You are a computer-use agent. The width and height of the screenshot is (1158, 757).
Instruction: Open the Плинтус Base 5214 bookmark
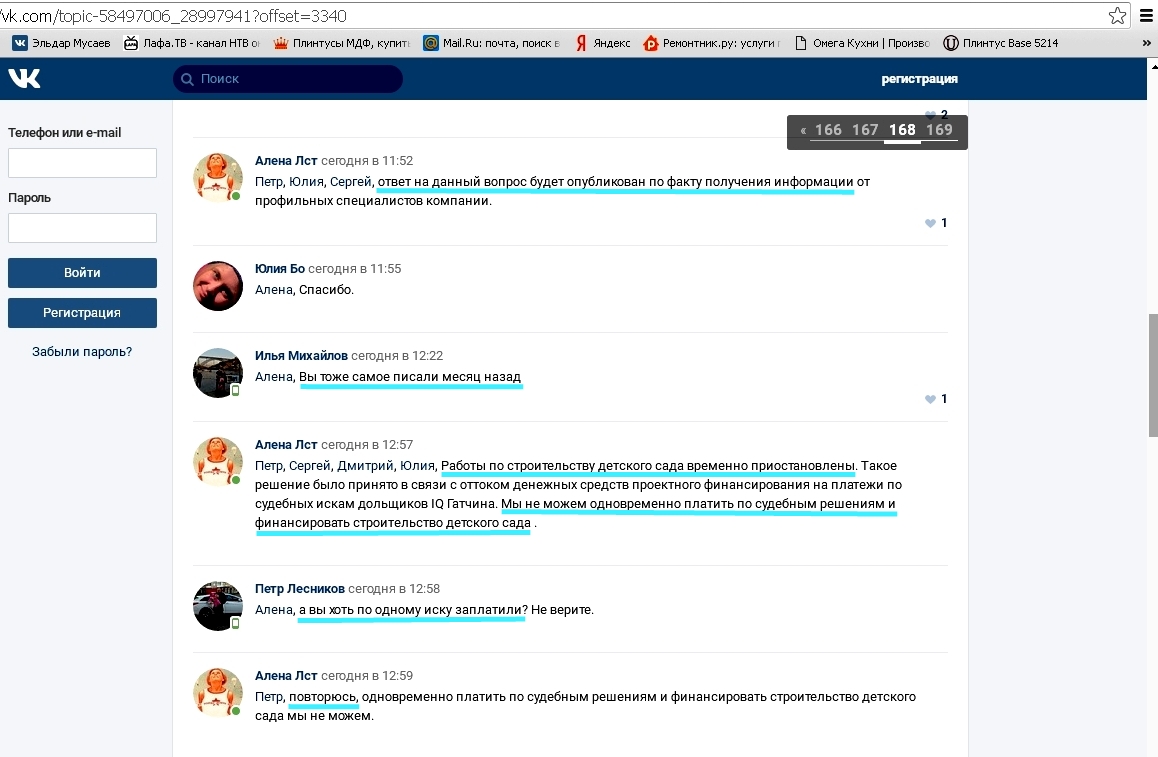(1001, 43)
